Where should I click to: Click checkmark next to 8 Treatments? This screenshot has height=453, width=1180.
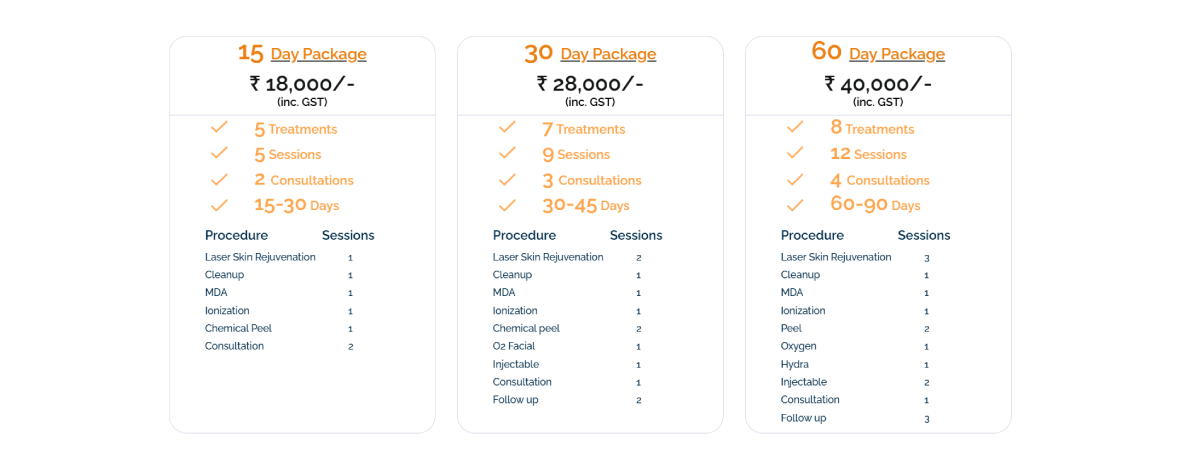(795, 128)
